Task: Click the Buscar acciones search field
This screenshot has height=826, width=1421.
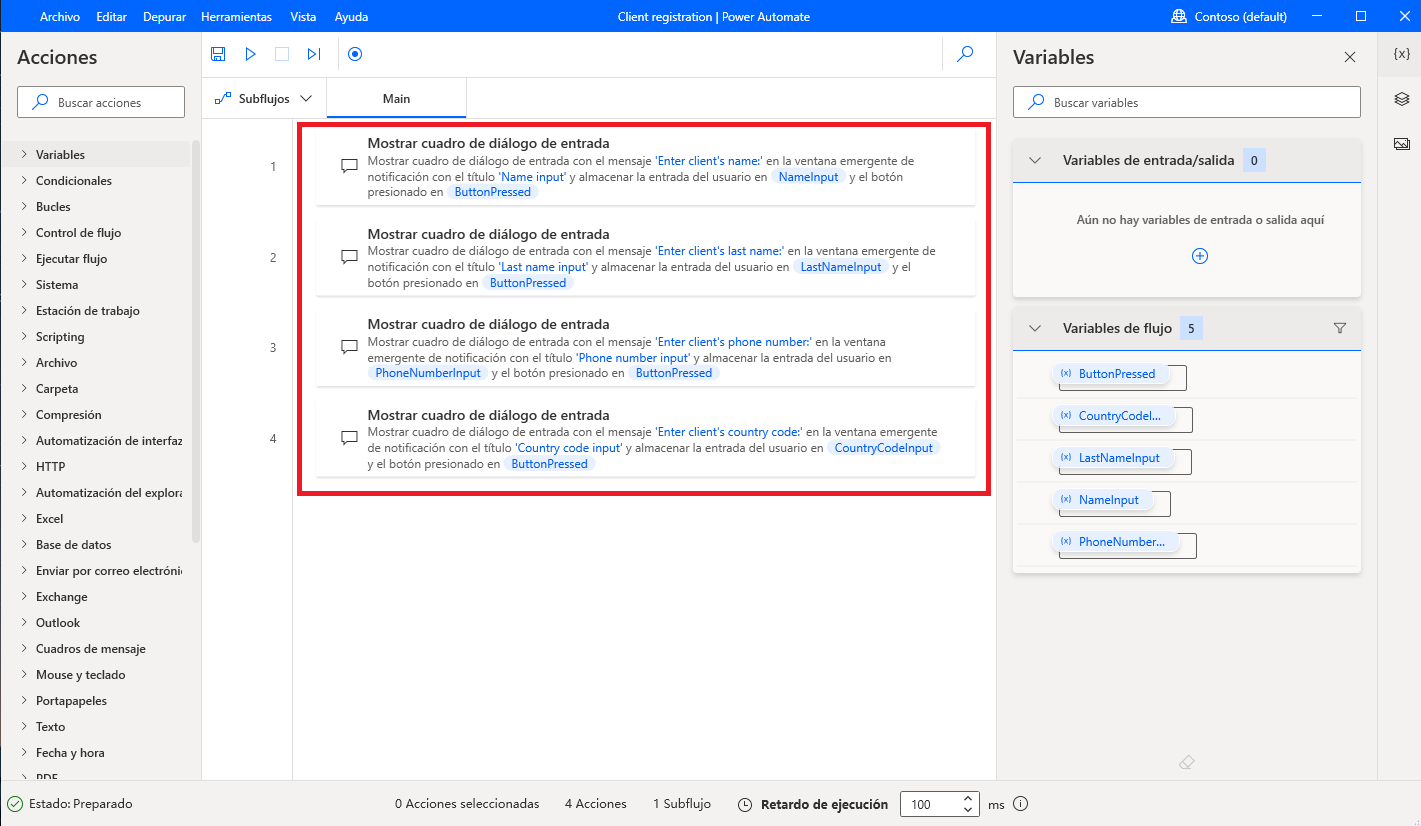Action: (100, 101)
